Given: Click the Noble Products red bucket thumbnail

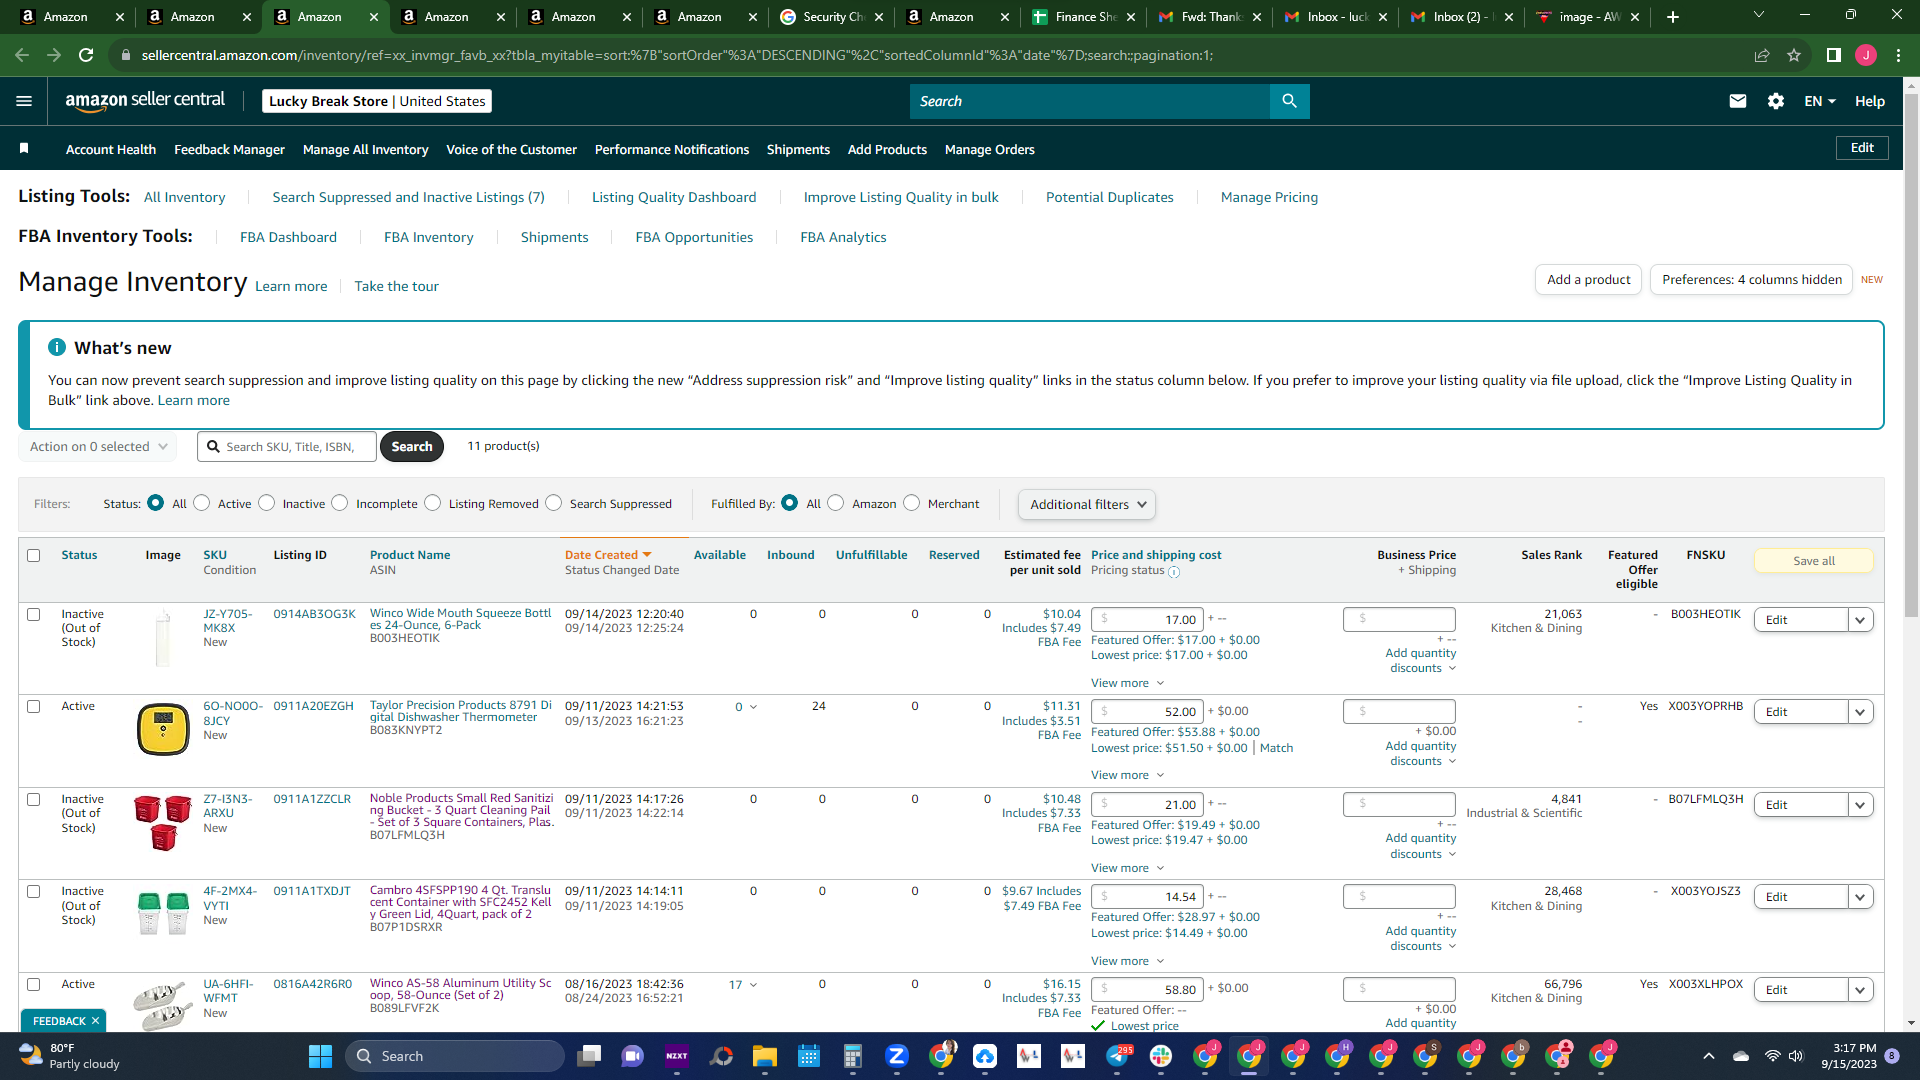Looking at the screenshot, I should [162, 822].
